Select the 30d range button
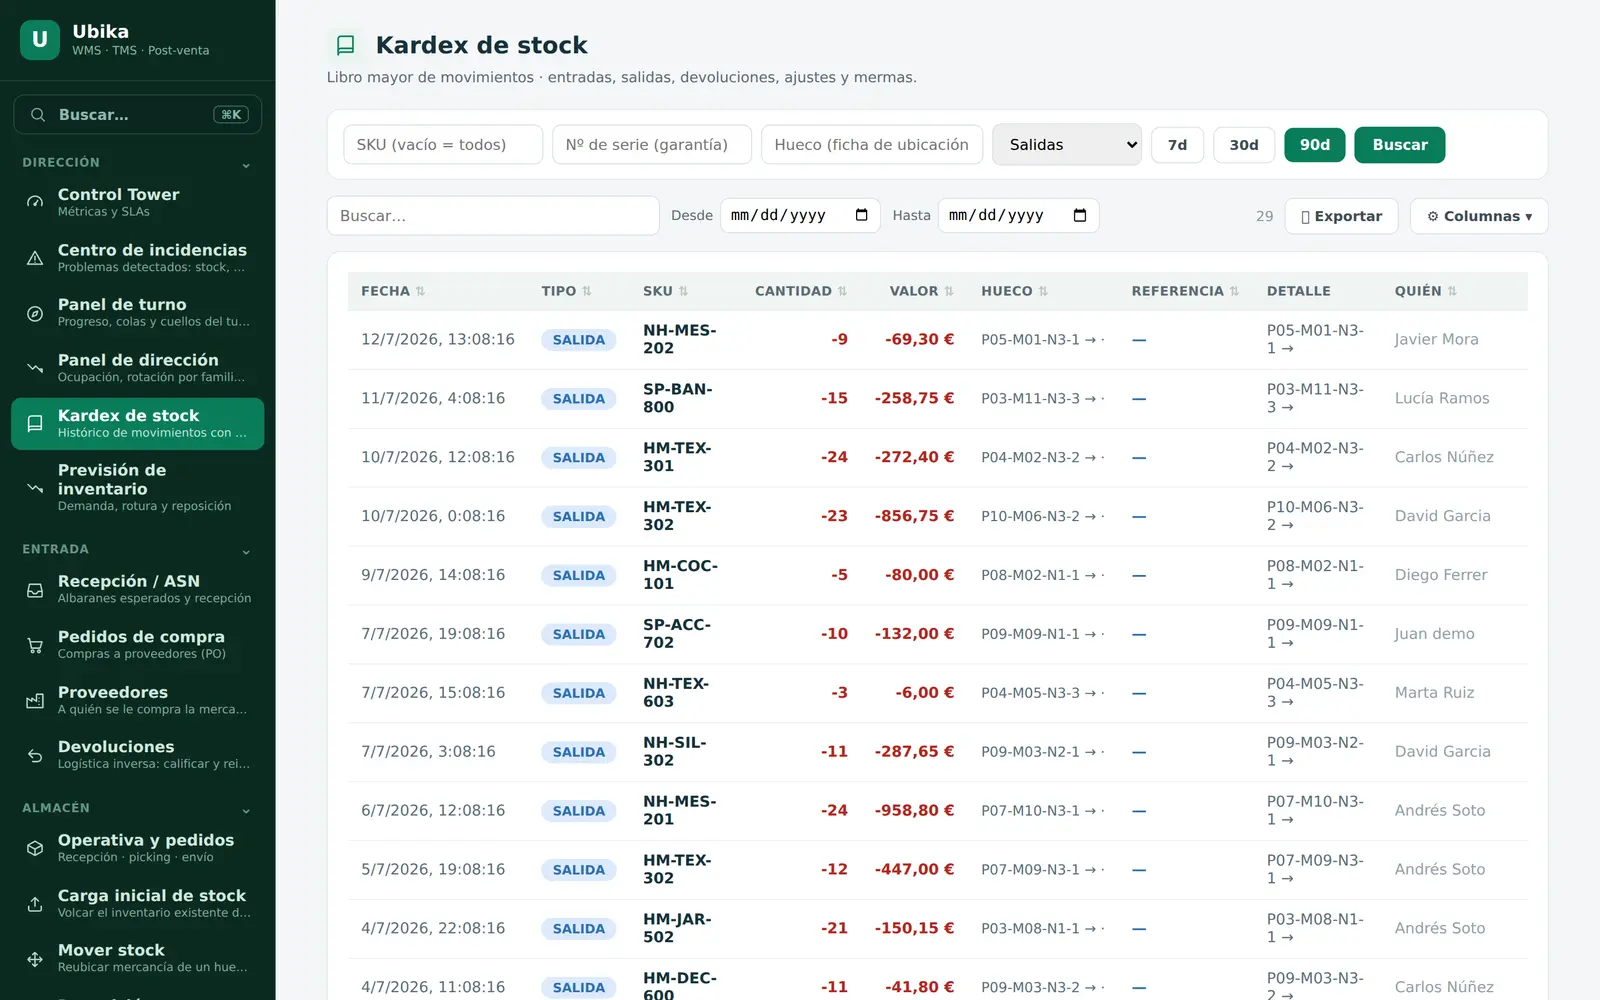Viewport: 1600px width, 1000px height. (1244, 145)
